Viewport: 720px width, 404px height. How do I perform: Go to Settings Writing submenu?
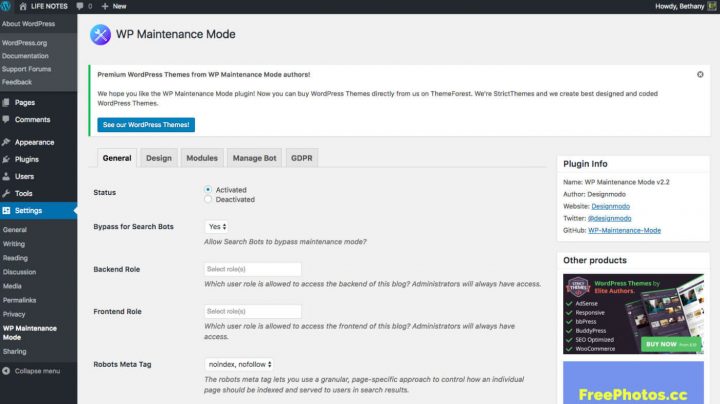tap(14, 244)
